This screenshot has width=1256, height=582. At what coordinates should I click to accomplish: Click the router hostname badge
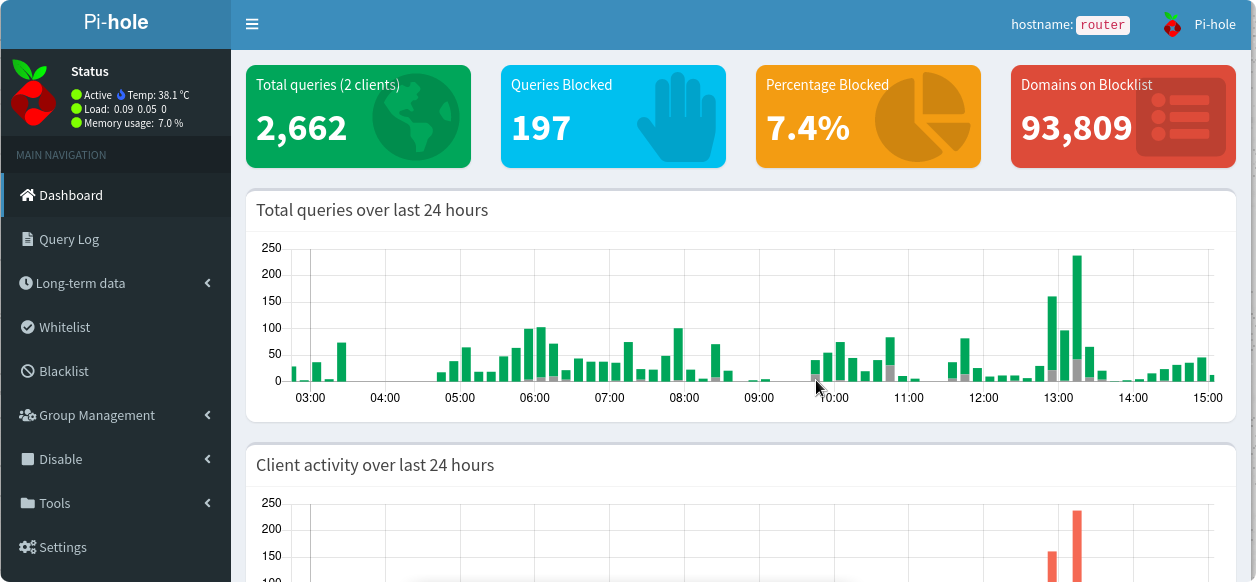1103,25
